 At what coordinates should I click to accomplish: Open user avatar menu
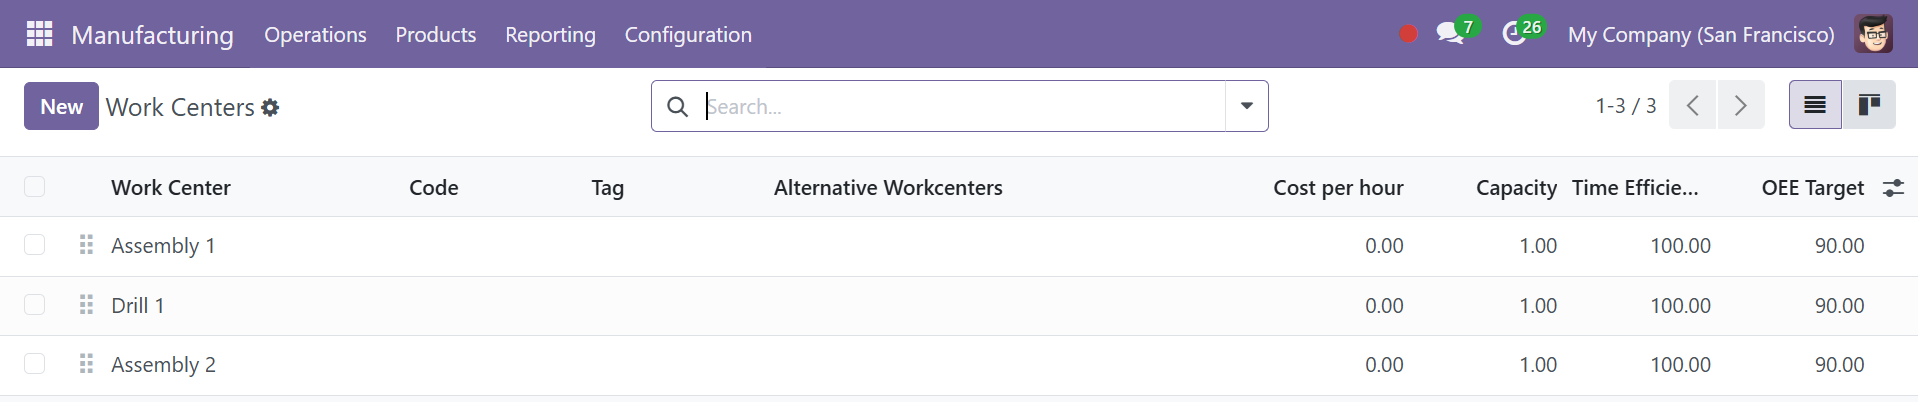1873,34
